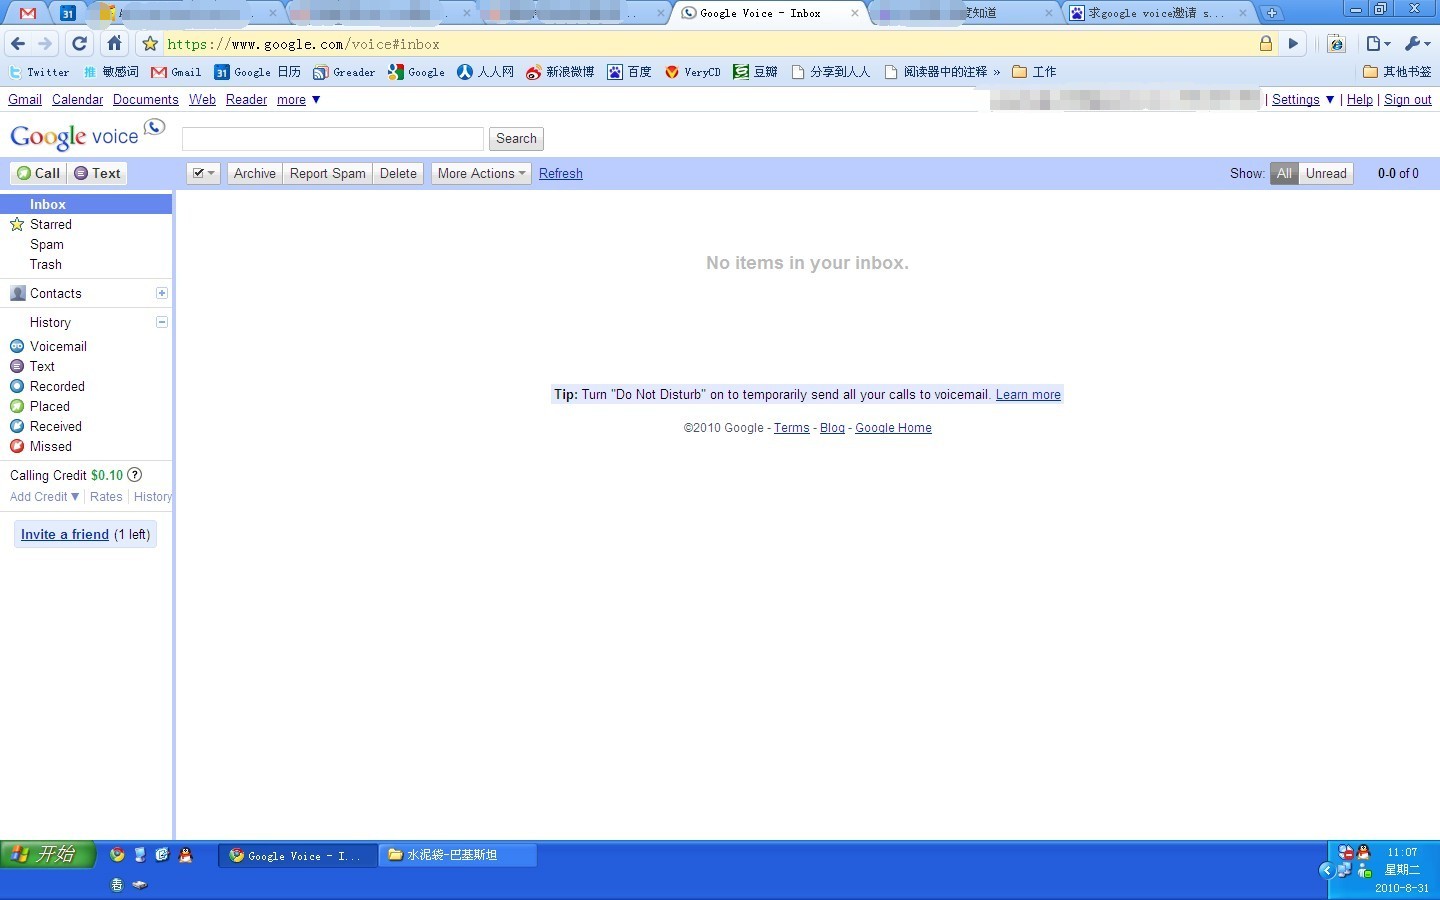Open the 工作 bookmarks folder

point(1035,72)
